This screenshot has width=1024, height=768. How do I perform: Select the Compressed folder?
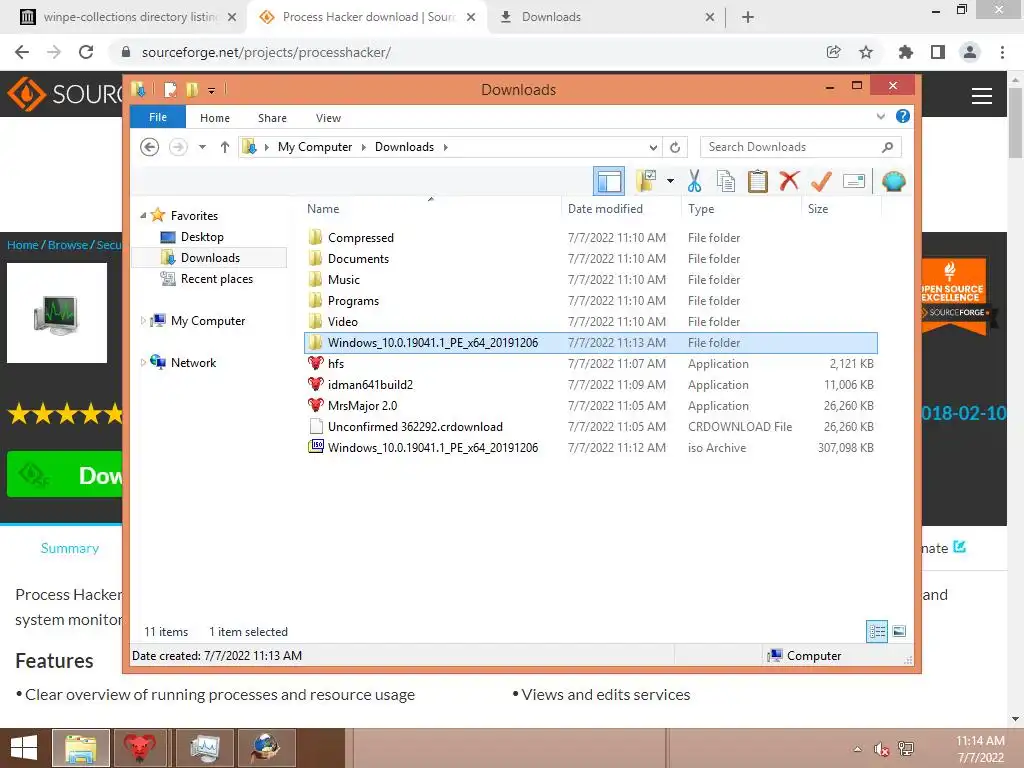[x=591, y=238]
